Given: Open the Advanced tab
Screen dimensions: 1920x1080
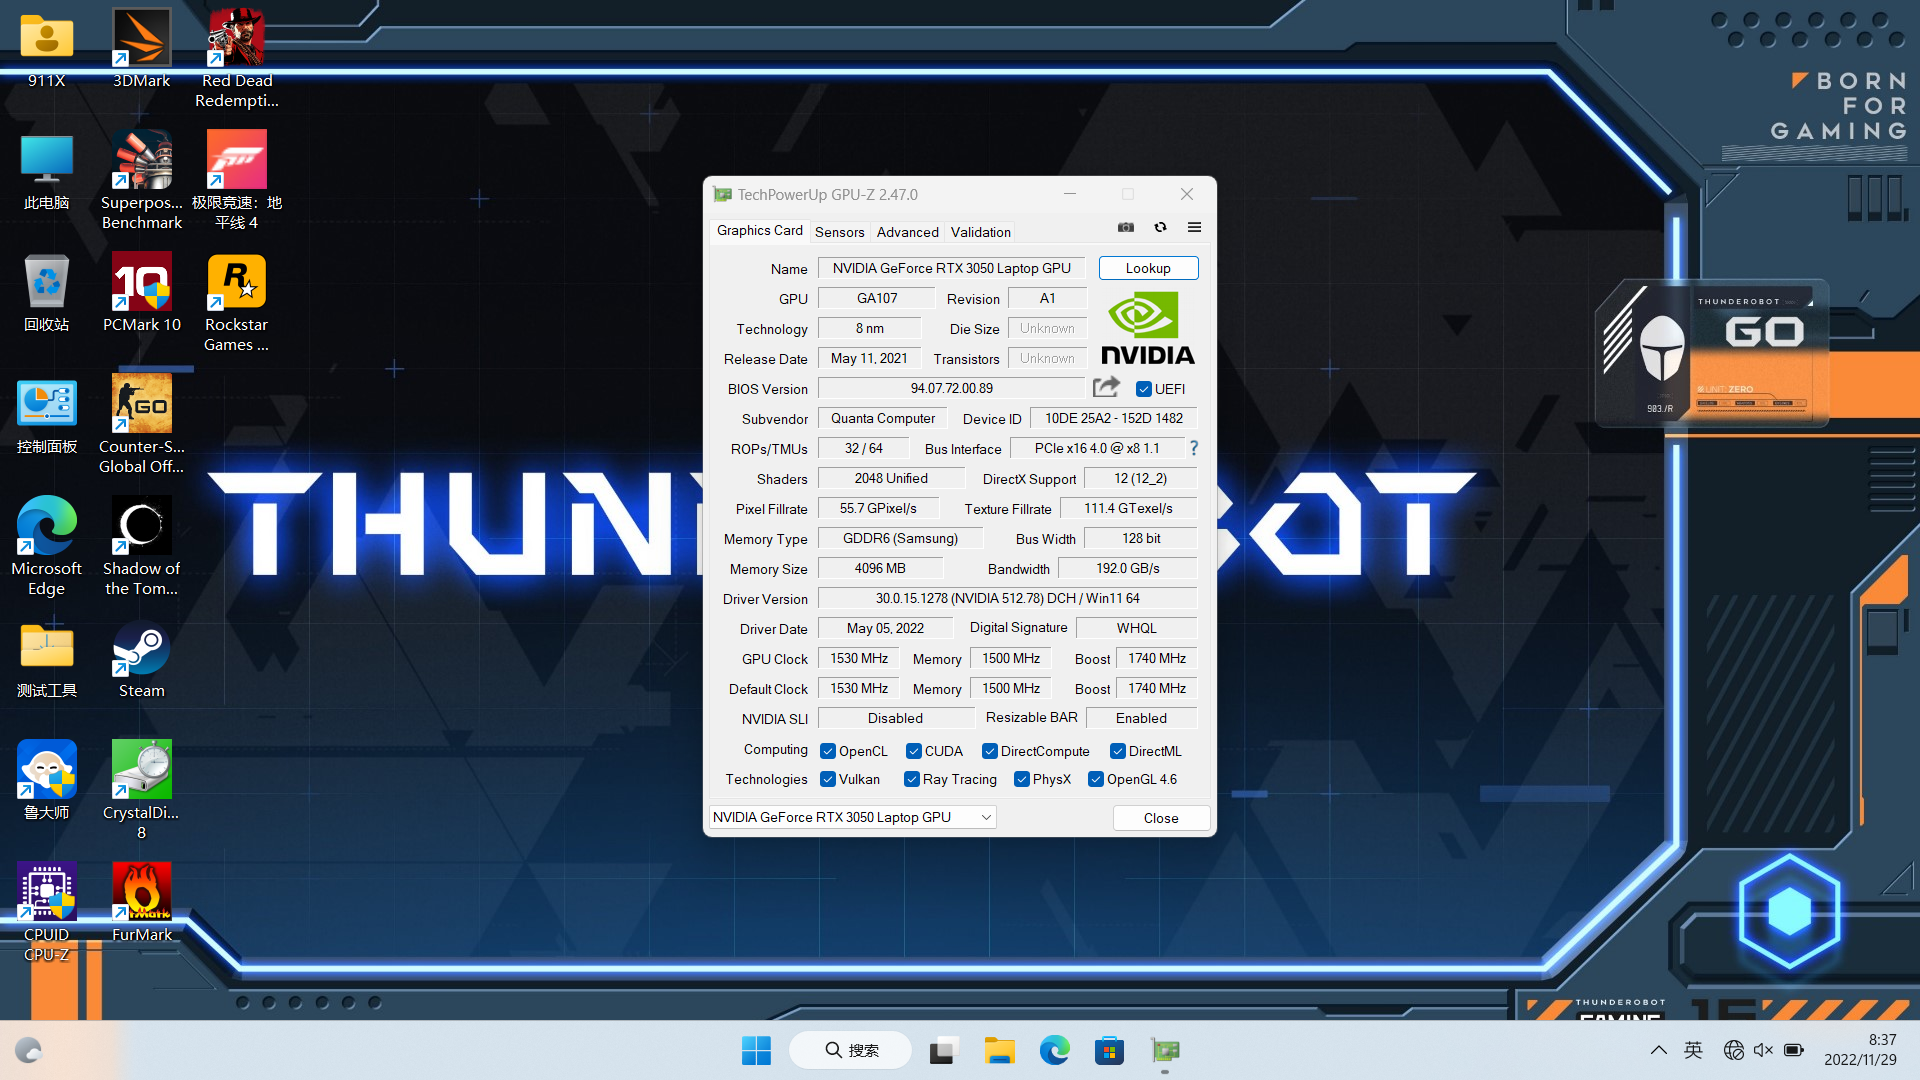Looking at the screenshot, I should tap(907, 232).
